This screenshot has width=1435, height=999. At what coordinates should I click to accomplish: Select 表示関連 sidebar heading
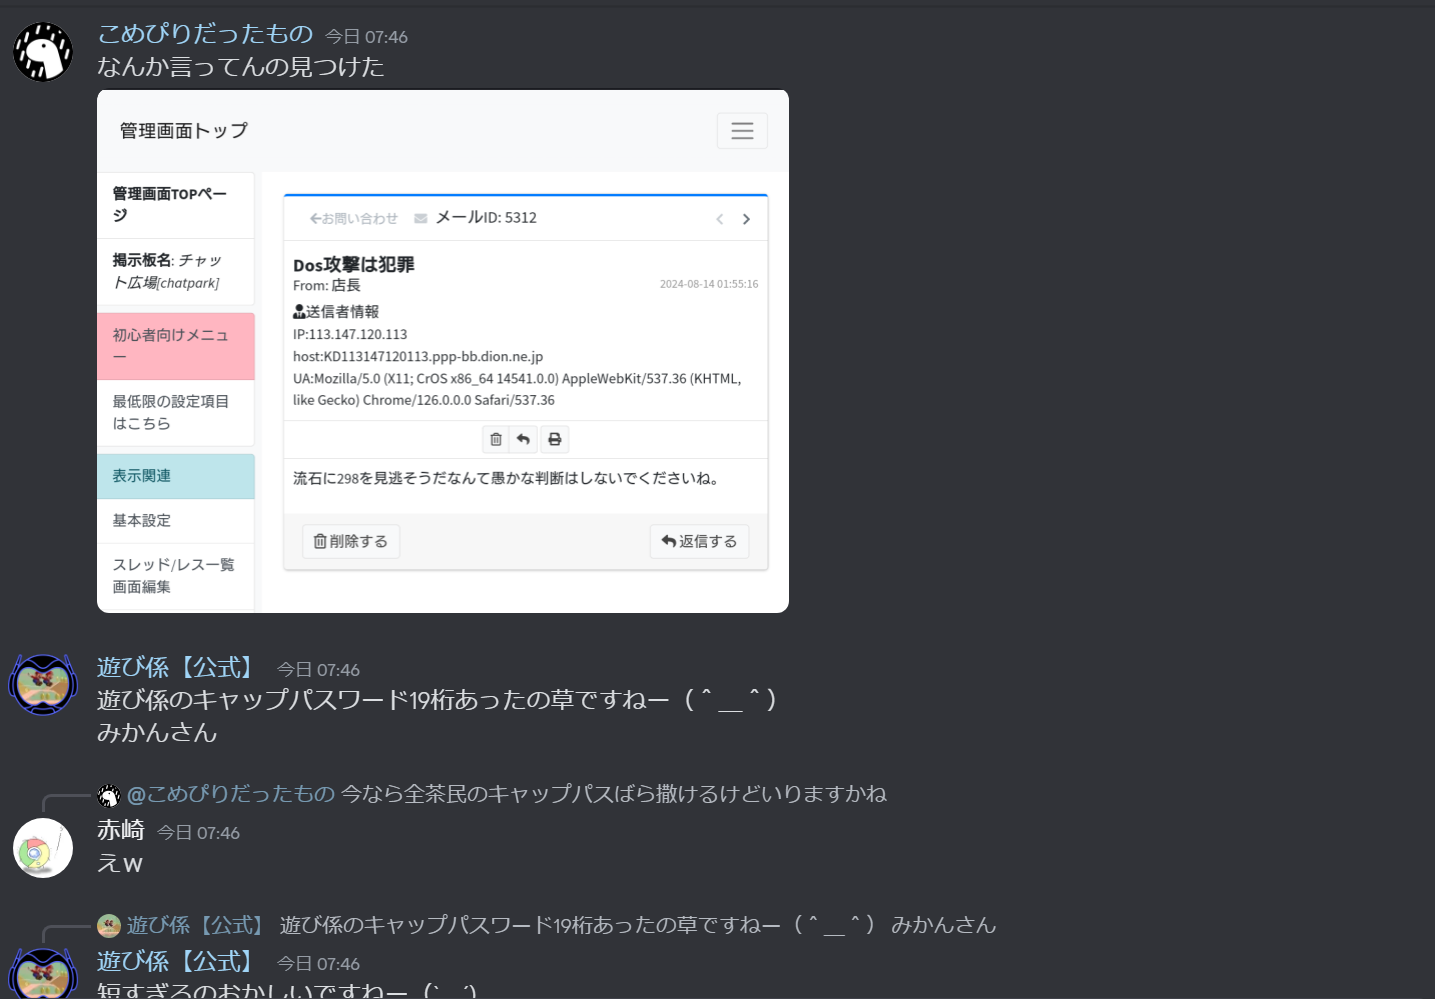click(x=176, y=476)
